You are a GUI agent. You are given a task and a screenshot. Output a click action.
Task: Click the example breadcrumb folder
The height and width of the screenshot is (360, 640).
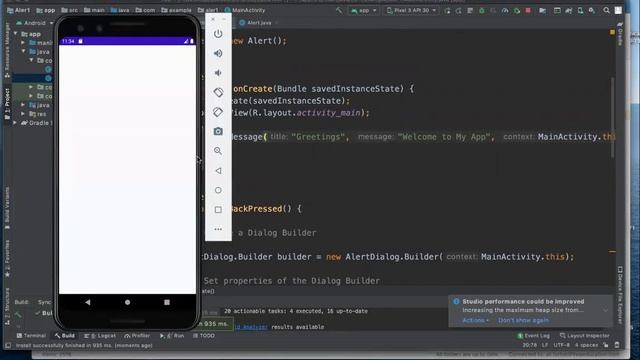coord(176,10)
